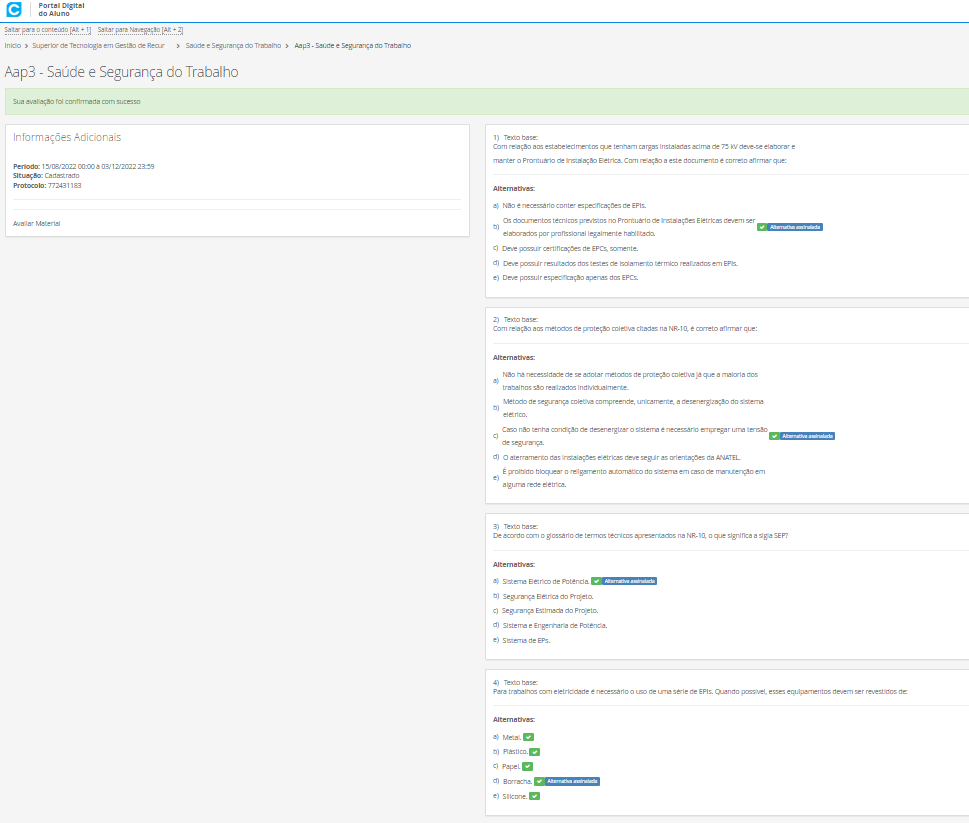Click Aap3 - Saúde e Segurança breadcrumb item

click(x=352, y=46)
